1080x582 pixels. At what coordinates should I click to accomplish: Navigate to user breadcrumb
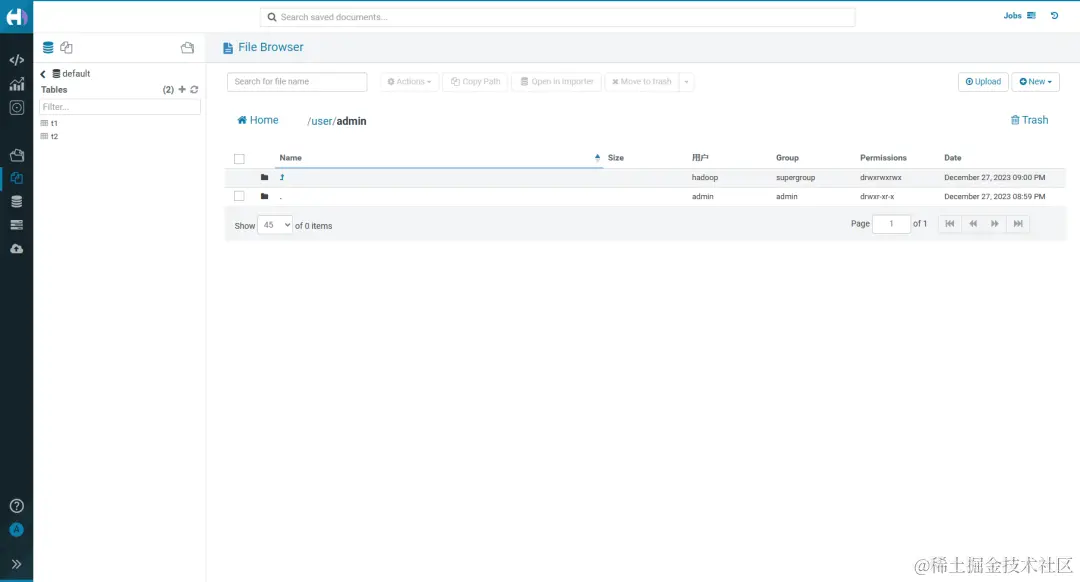click(322, 121)
